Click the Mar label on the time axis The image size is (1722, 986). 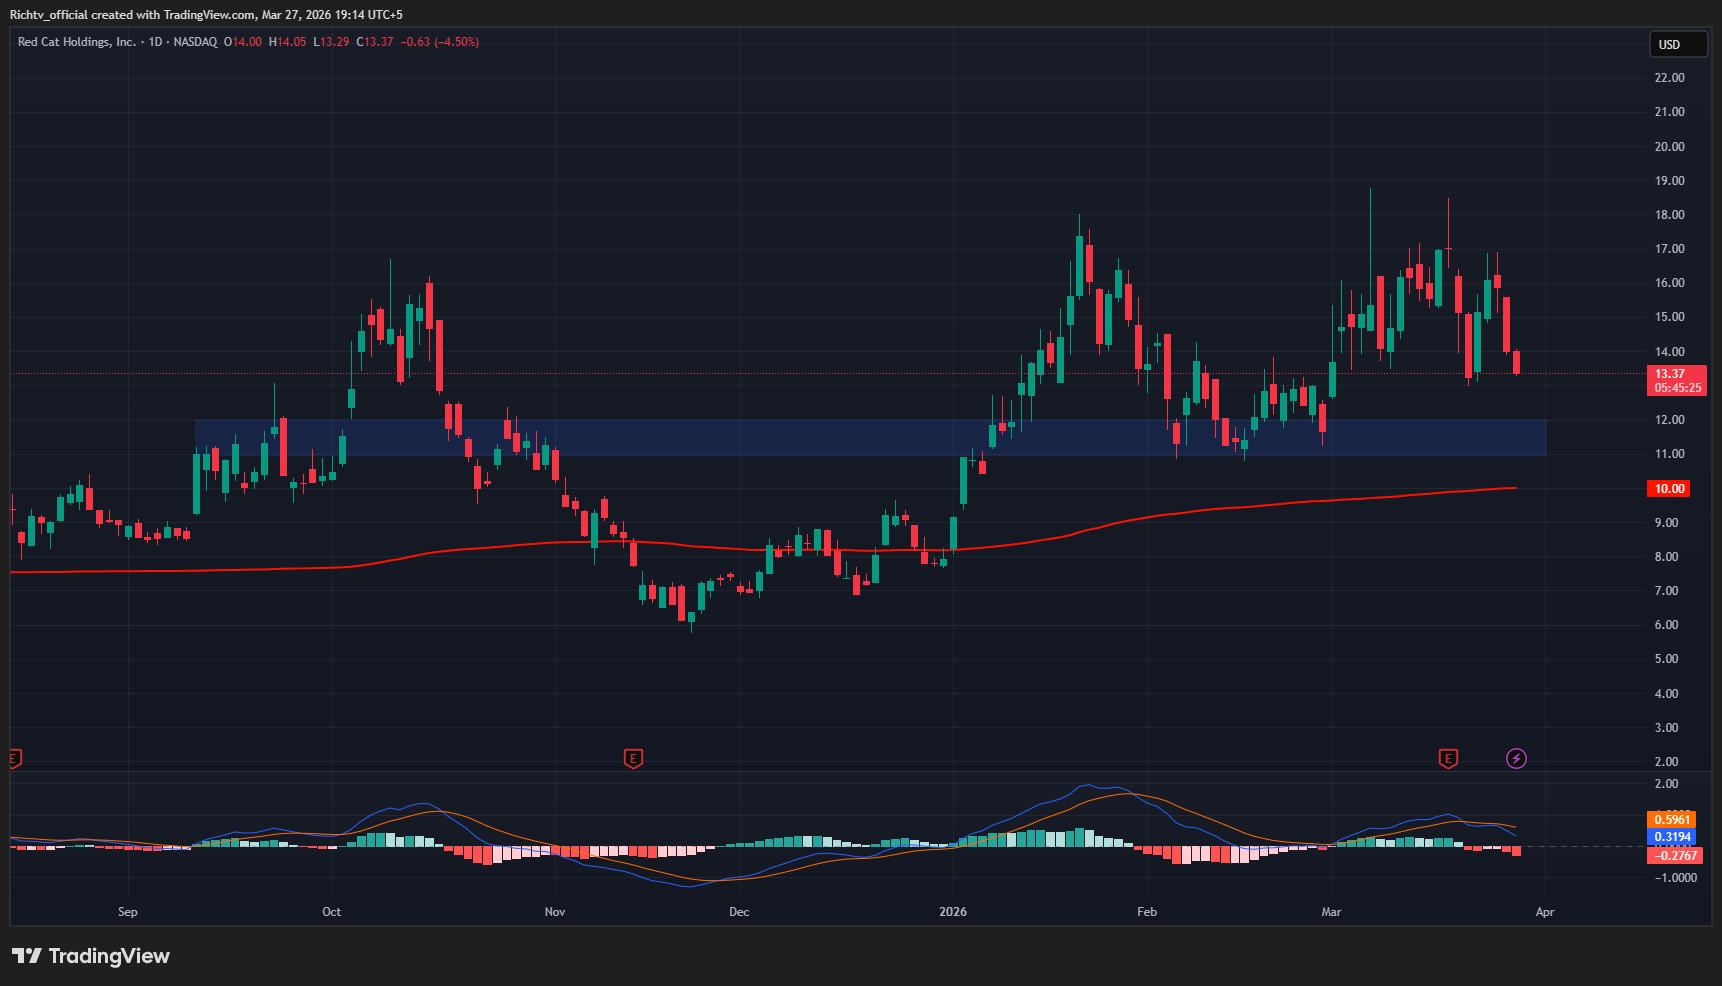point(1330,912)
